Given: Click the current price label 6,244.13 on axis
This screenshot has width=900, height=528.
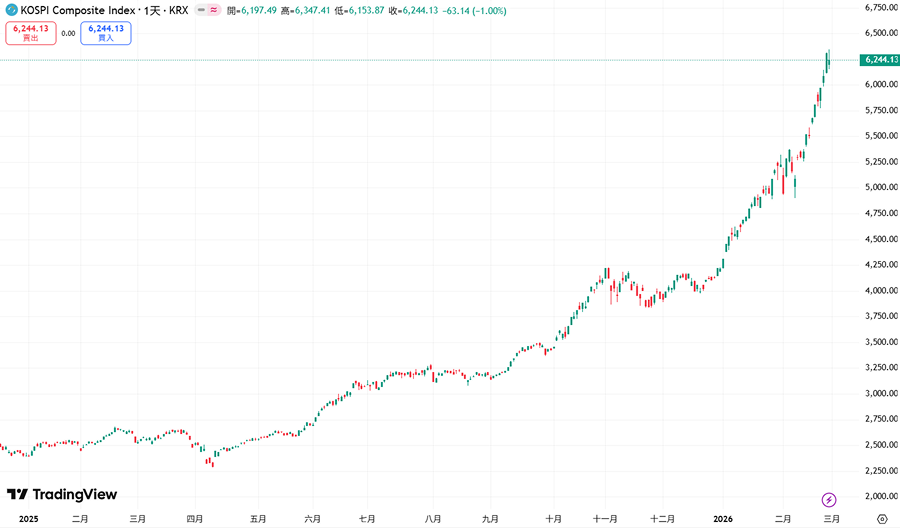Looking at the screenshot, I should point(877,60).
